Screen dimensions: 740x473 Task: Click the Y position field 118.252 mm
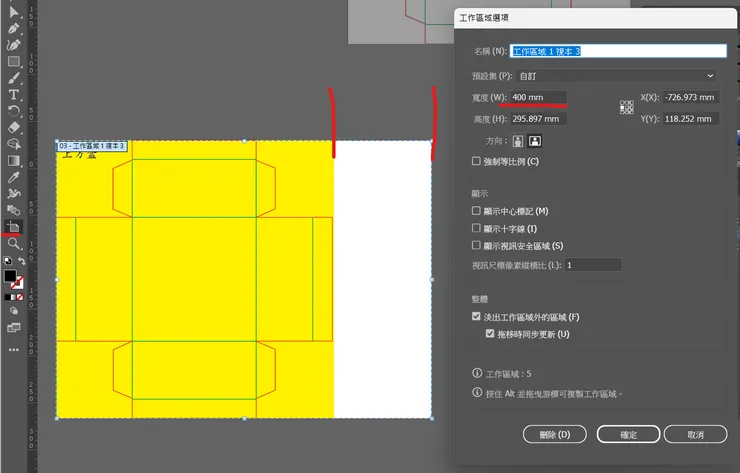tap(691, 119)
